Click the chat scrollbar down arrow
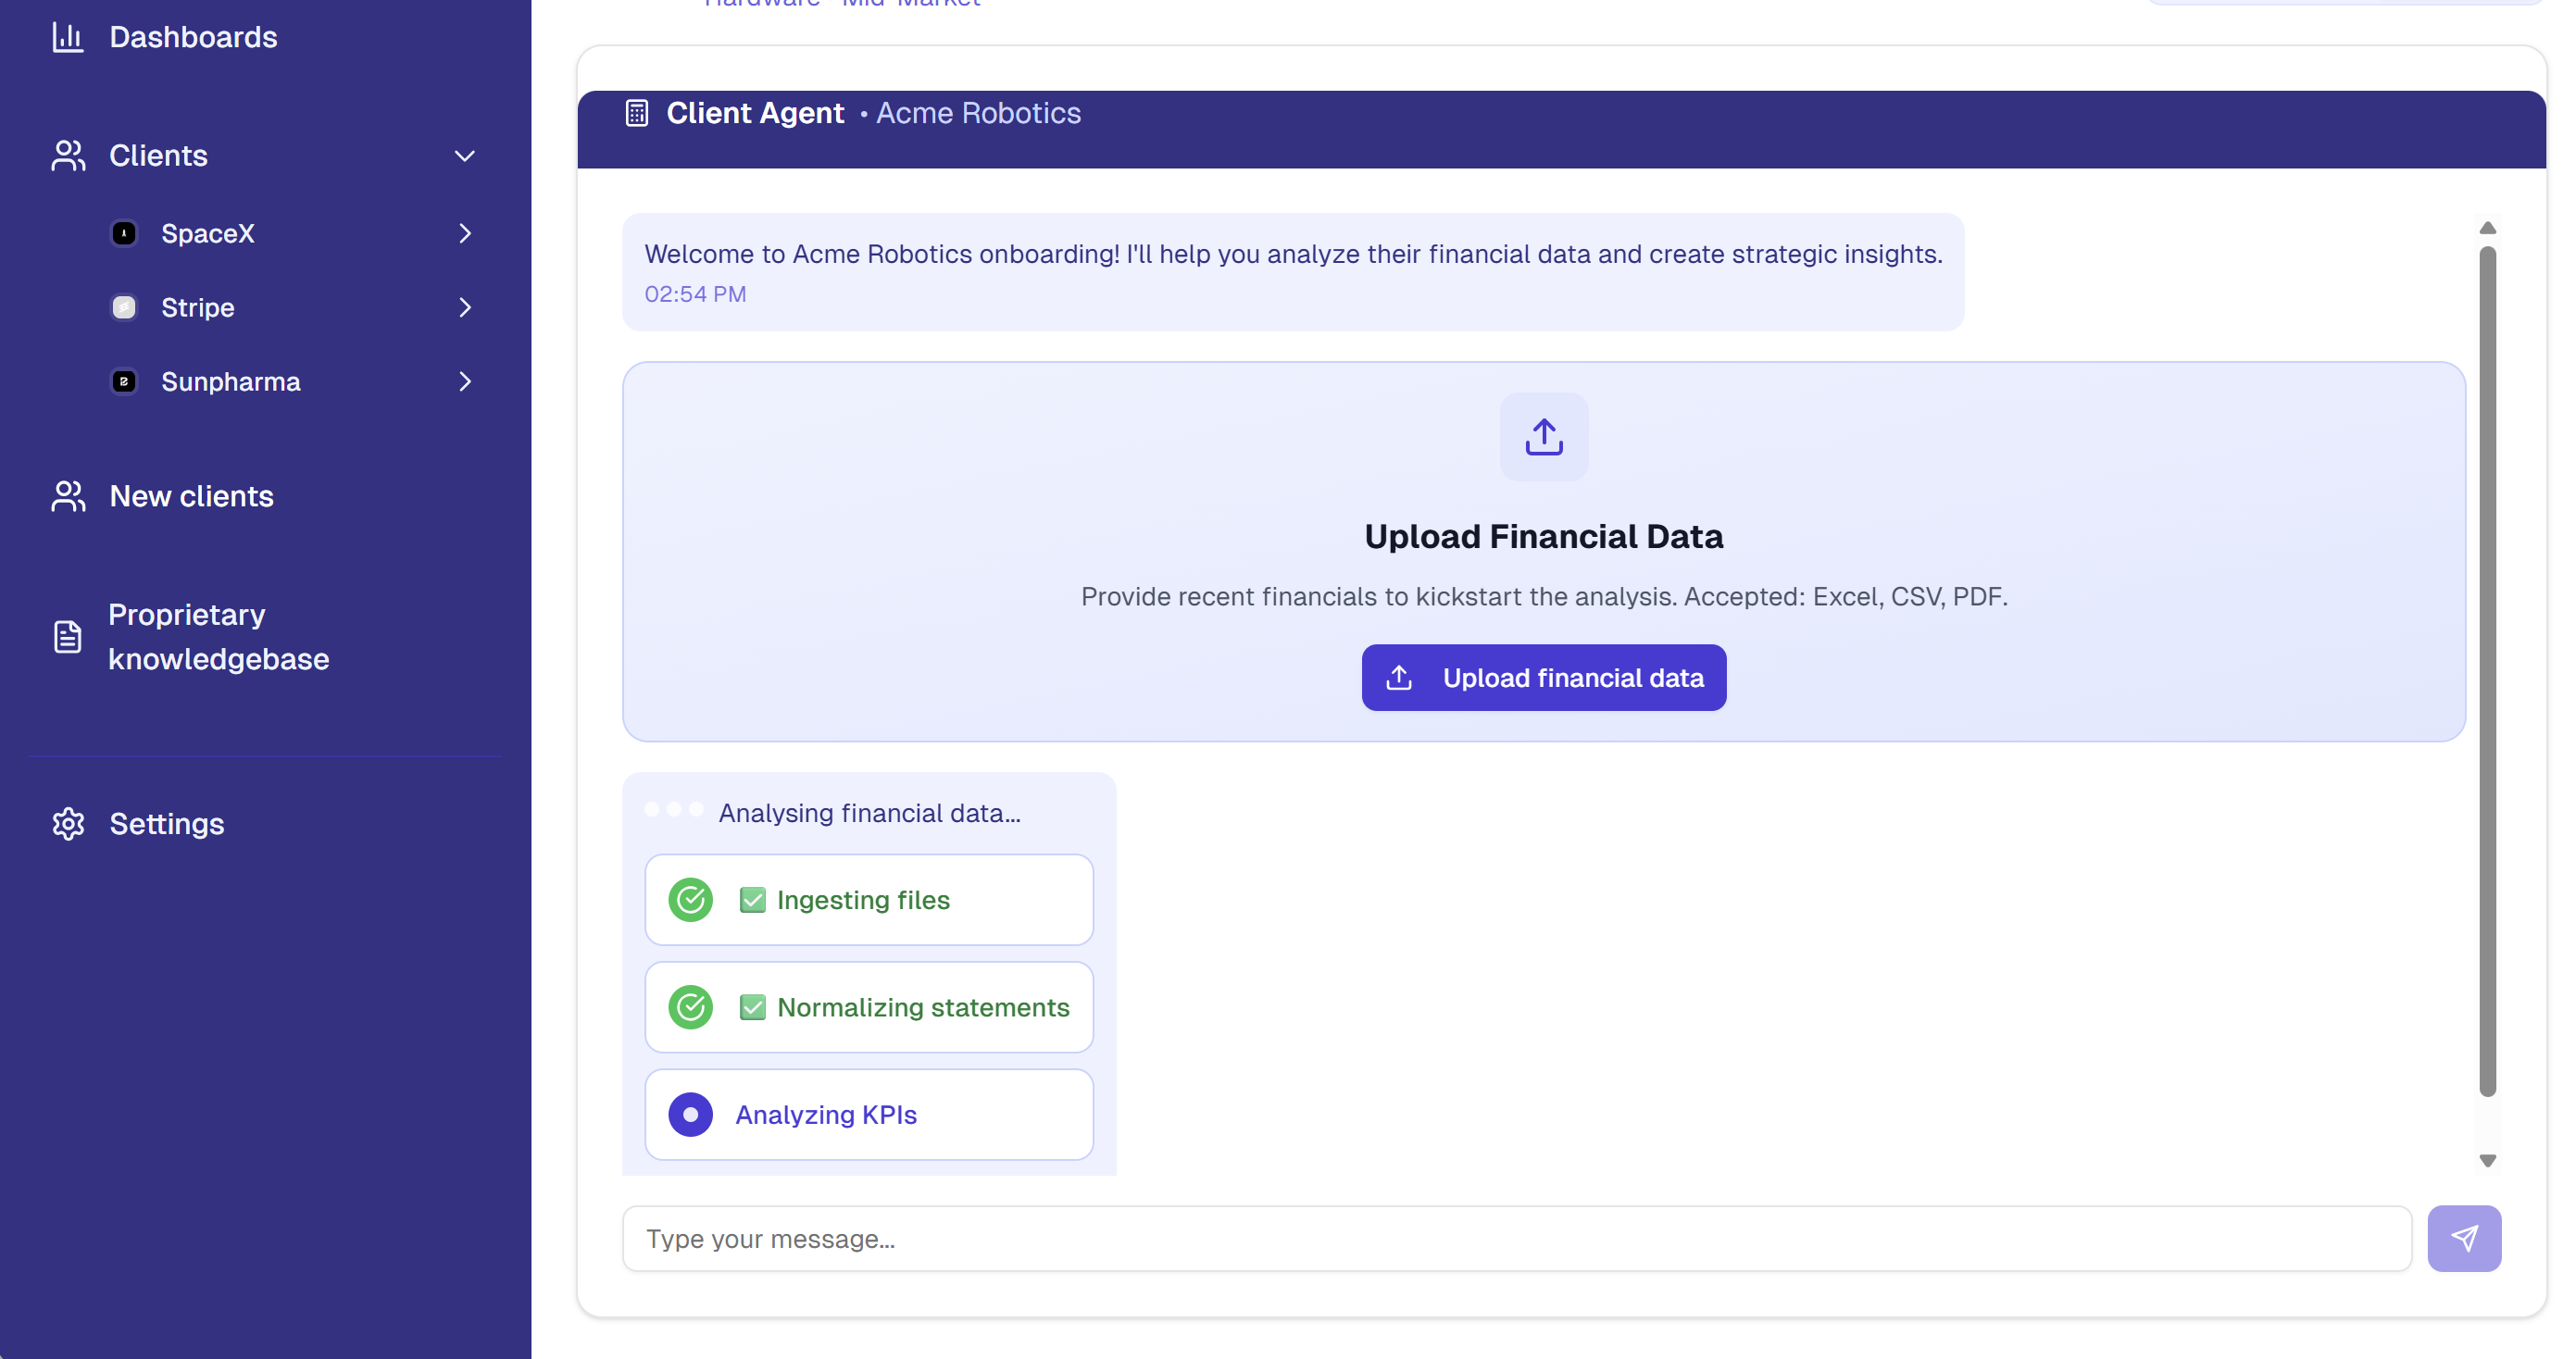2576x1359 pixels. [2488, 1161]
